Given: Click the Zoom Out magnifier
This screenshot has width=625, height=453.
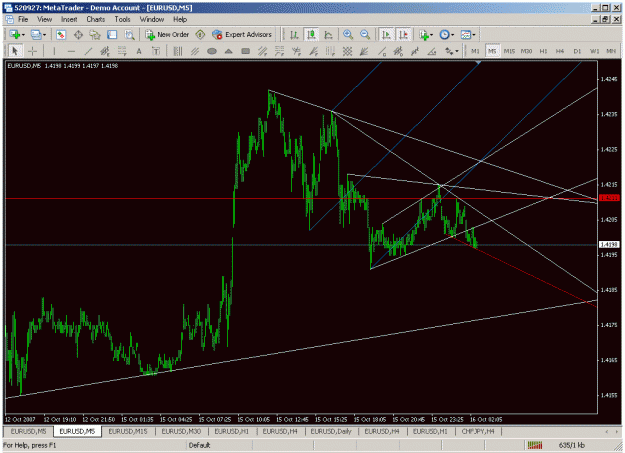Looking at the screenshot, I should tap(365, 35).
